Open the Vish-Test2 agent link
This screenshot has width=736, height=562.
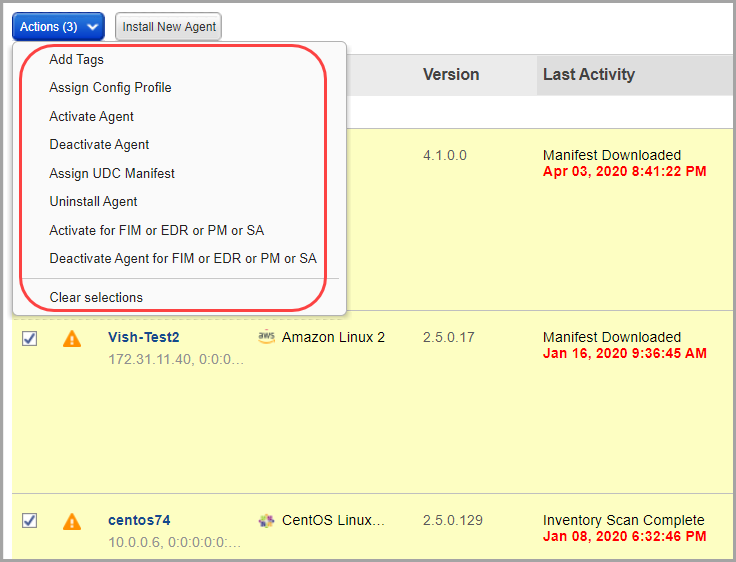[143, 337]
